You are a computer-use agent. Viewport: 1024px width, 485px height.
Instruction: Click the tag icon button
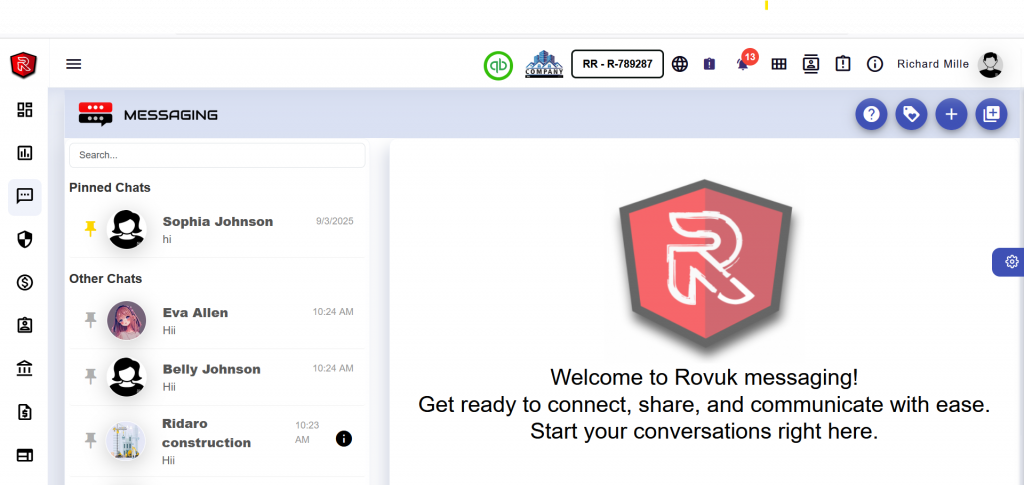pos(911,115)
